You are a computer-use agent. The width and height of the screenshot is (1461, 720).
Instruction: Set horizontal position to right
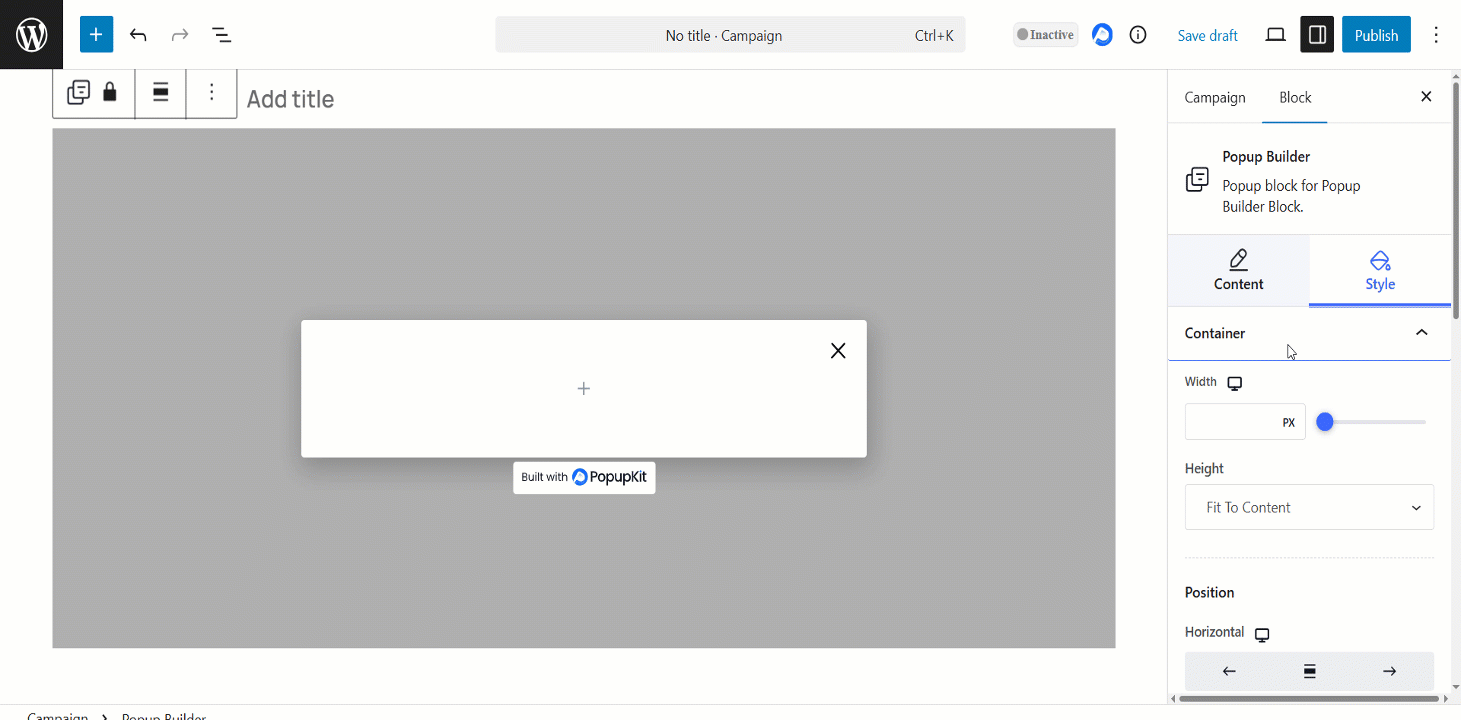(x=1389, y=671)
